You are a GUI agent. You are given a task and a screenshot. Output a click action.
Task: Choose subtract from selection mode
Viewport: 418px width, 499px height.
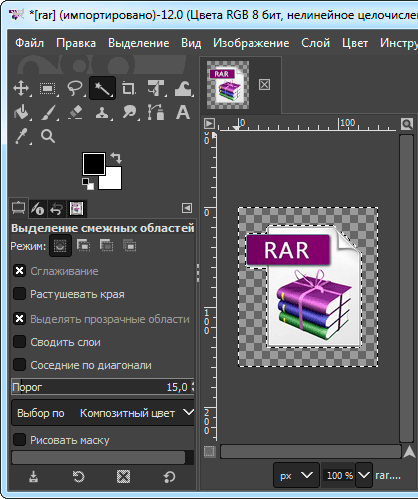coord(106,245)
